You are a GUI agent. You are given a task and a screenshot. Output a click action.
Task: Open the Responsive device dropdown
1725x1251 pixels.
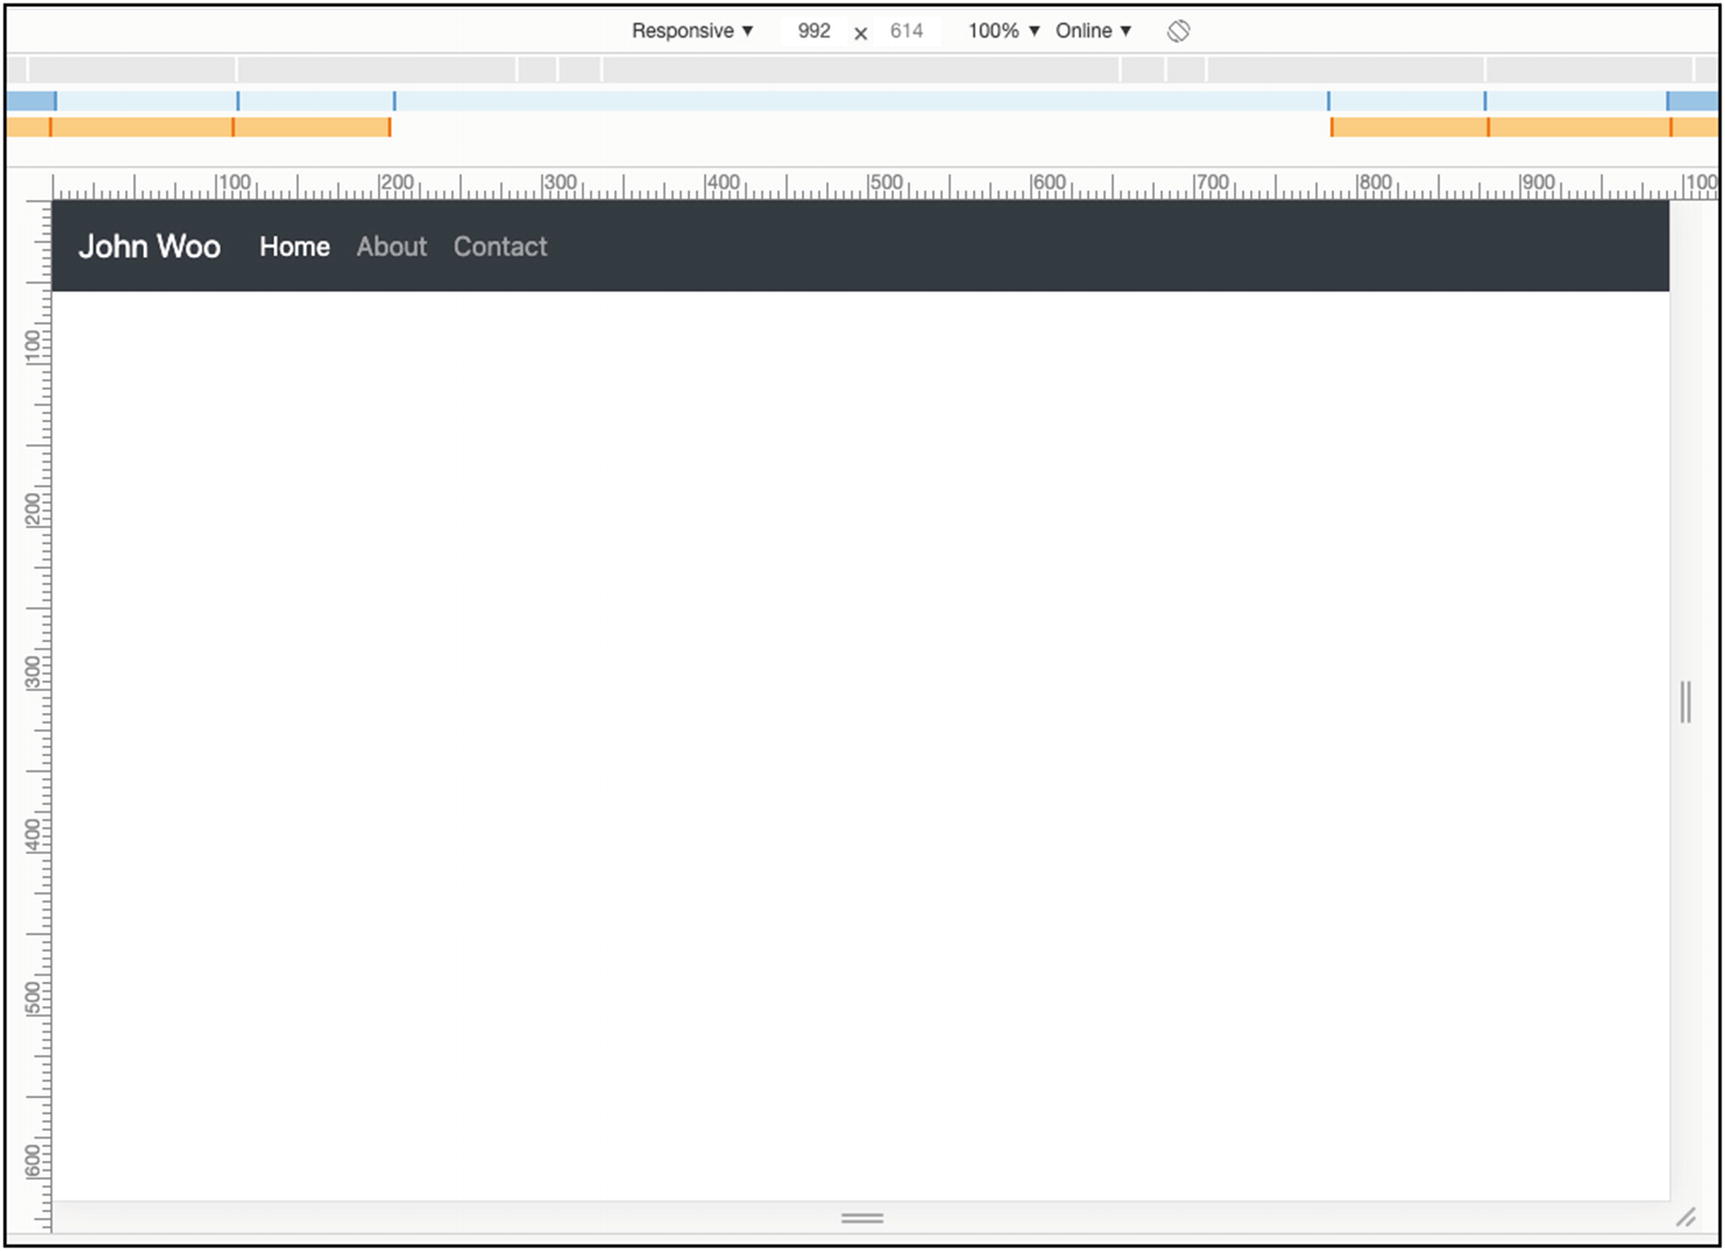691,31
